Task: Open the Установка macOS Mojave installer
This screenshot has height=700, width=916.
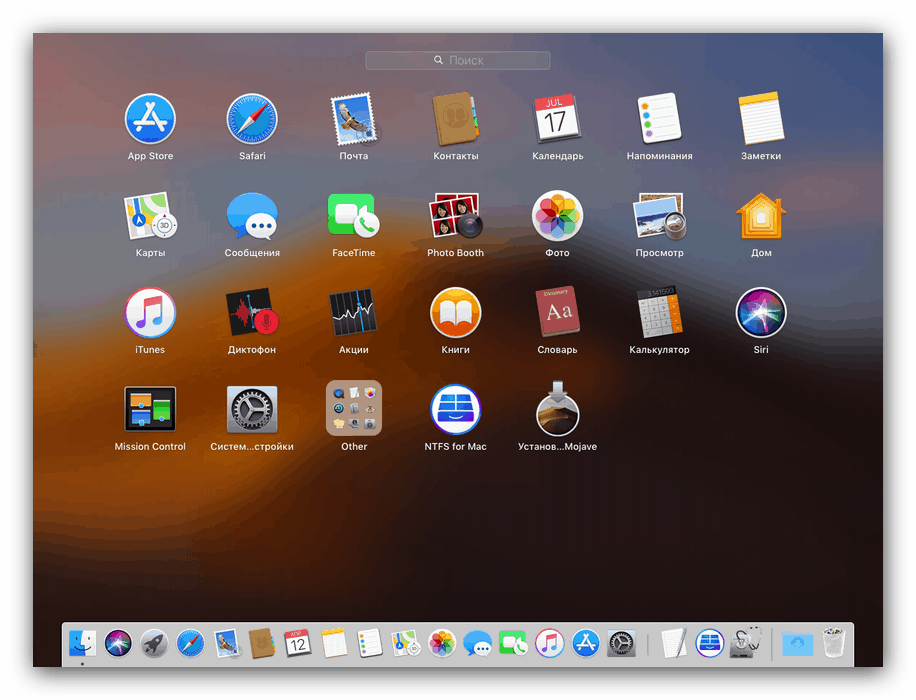Action: point(557,409)
